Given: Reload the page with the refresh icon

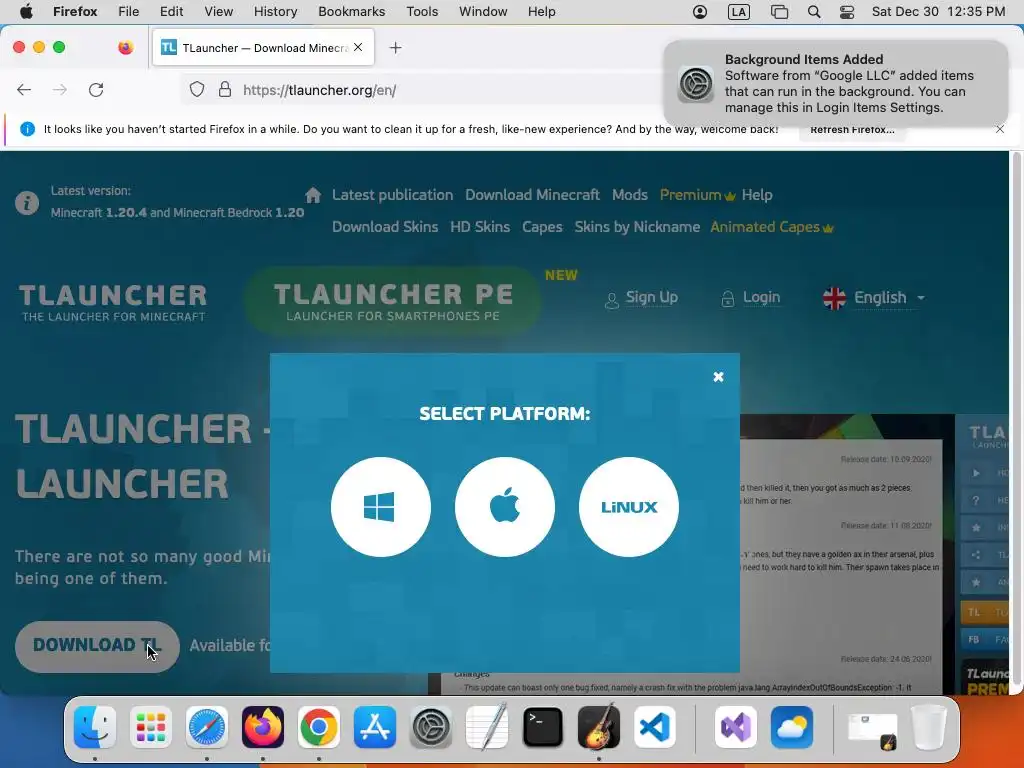Looking at the screenshot, I should [x=96, y=89].
